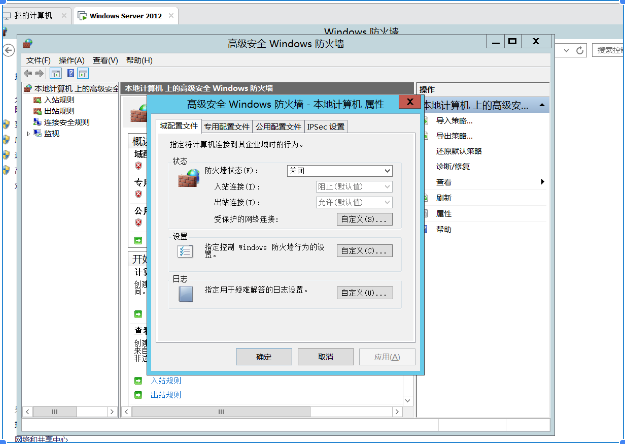The height and width of the screenshot is (444, 625).
Task: Click the app icon in the firewall title bar
Action: click(x=27, y=43)
